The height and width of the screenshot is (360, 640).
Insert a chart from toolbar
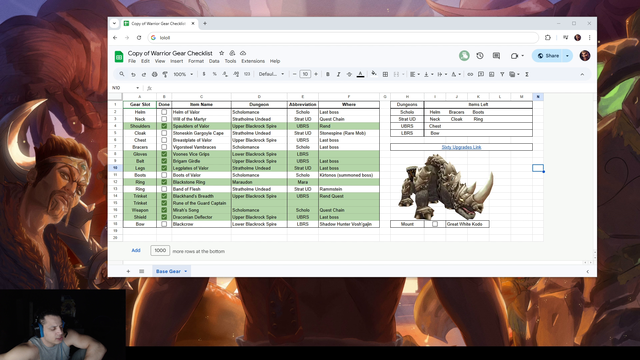pos(491,74)
